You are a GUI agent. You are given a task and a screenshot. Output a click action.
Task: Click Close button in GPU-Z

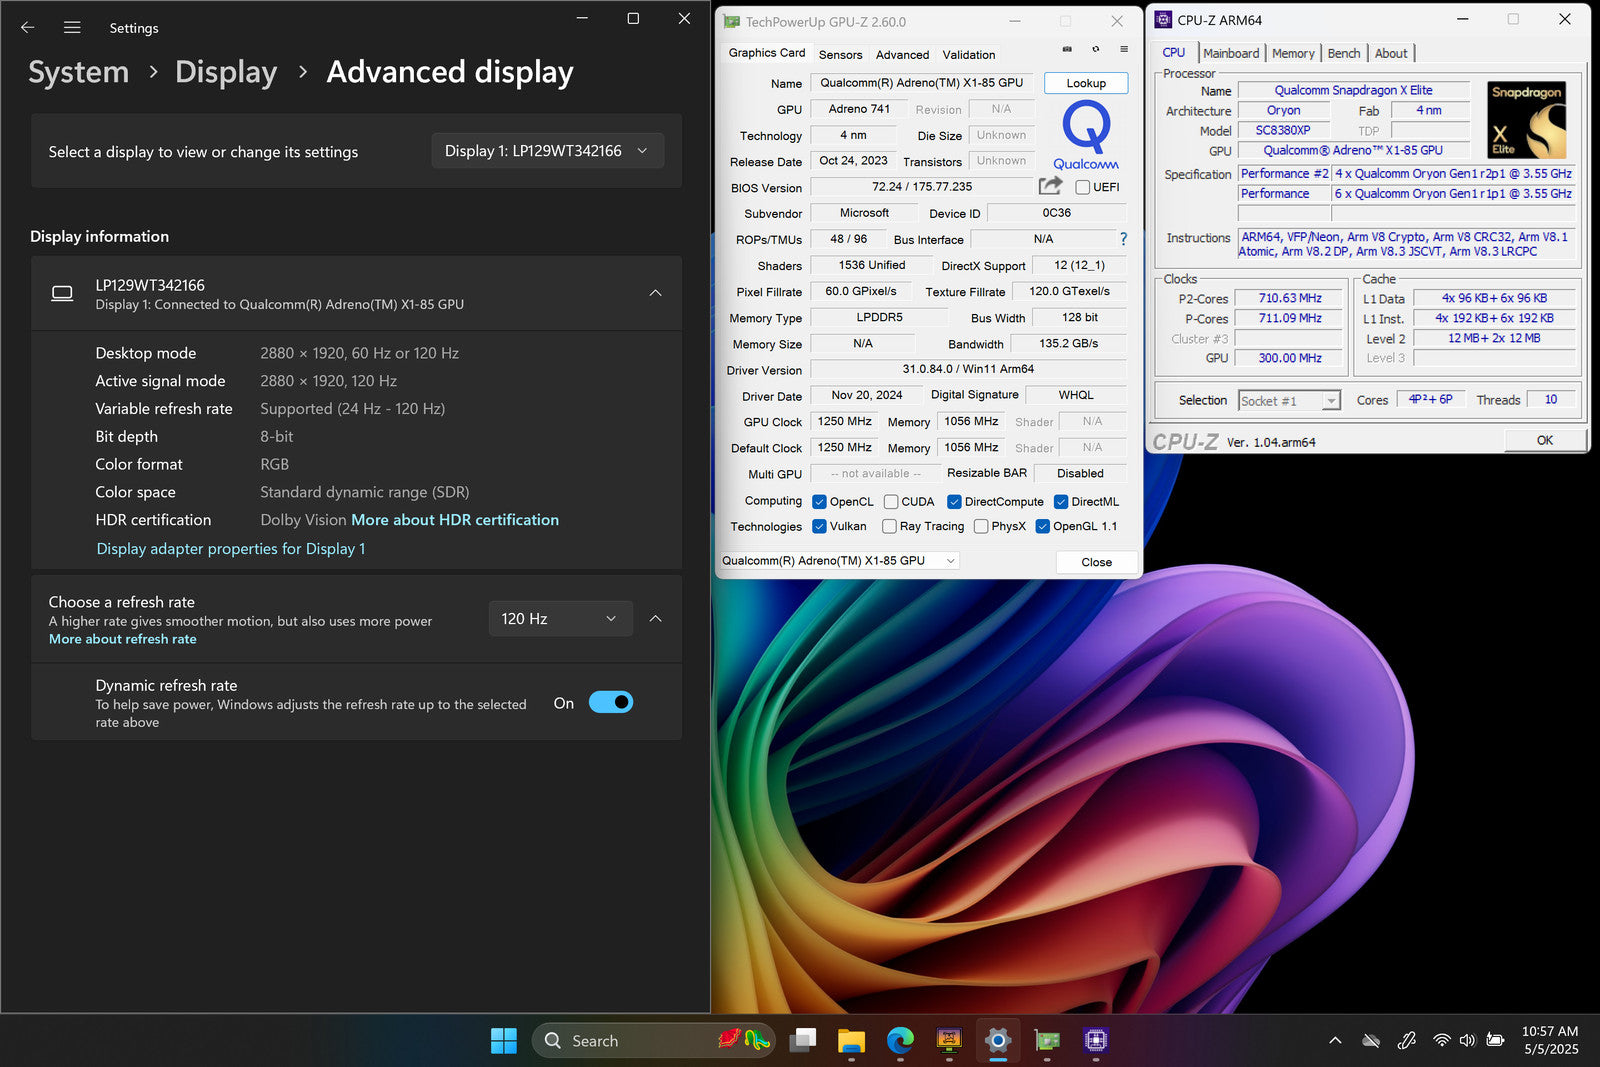[1097, 562]
